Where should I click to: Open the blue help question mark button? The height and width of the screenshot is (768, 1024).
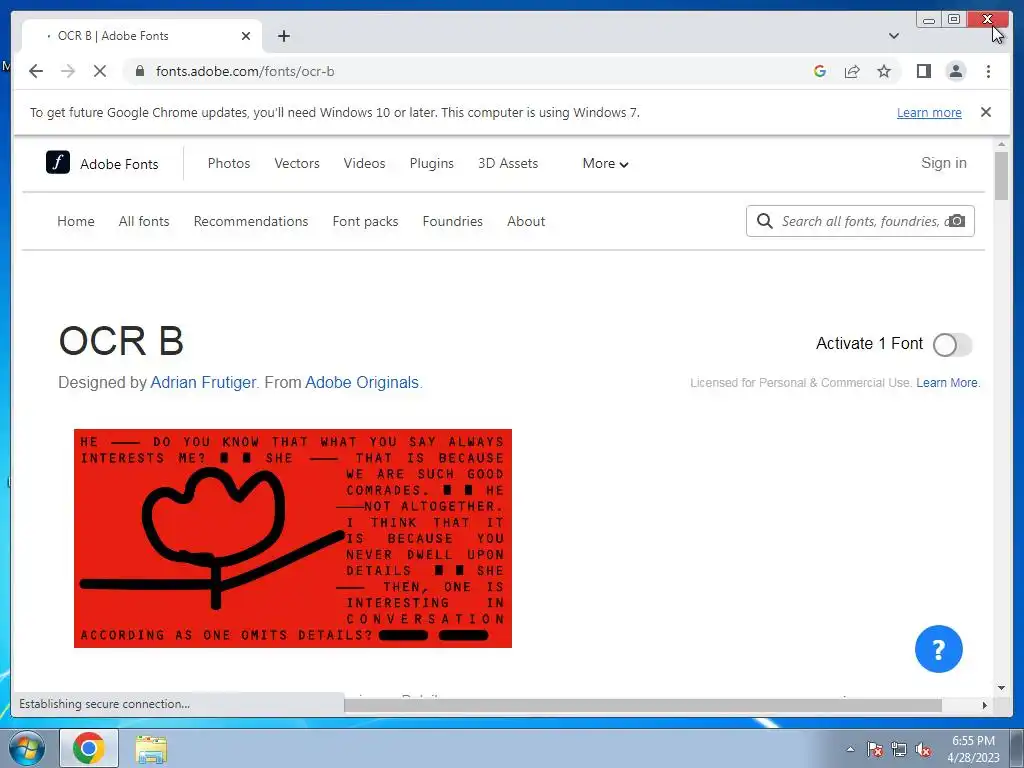(938, 649)
